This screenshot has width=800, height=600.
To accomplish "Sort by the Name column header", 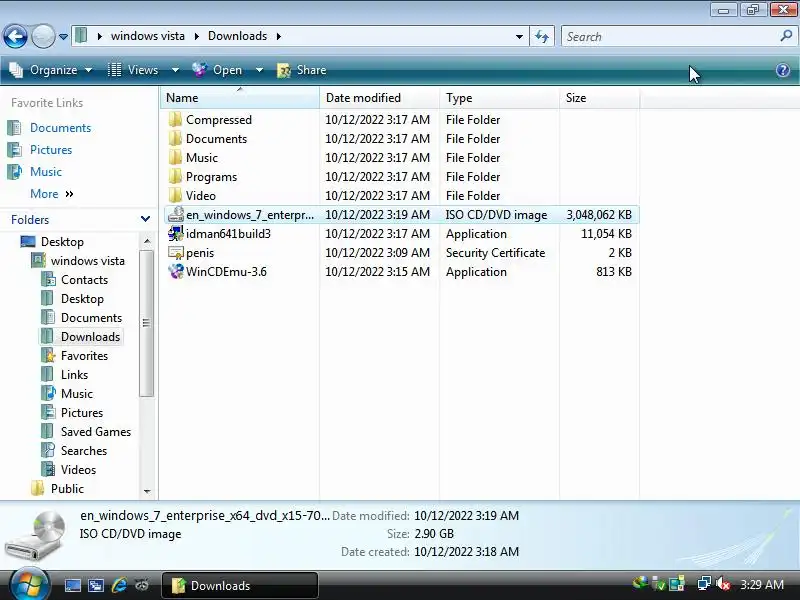I will pos(240,97).
